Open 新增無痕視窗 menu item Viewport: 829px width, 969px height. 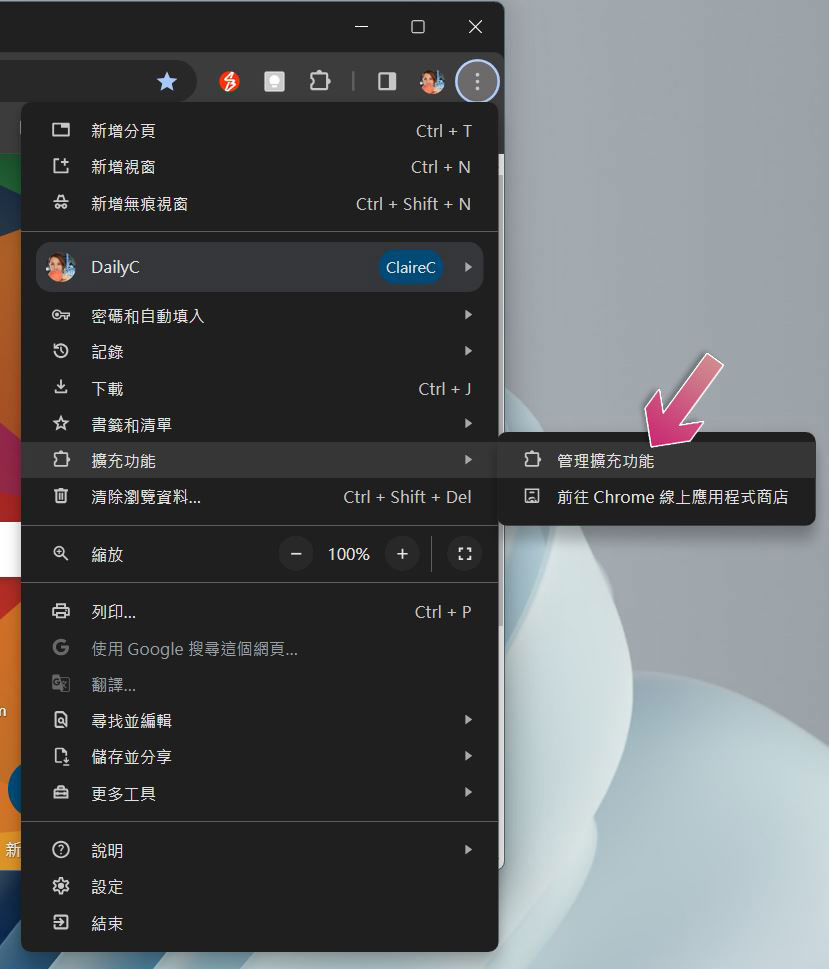tap(140, 204)
